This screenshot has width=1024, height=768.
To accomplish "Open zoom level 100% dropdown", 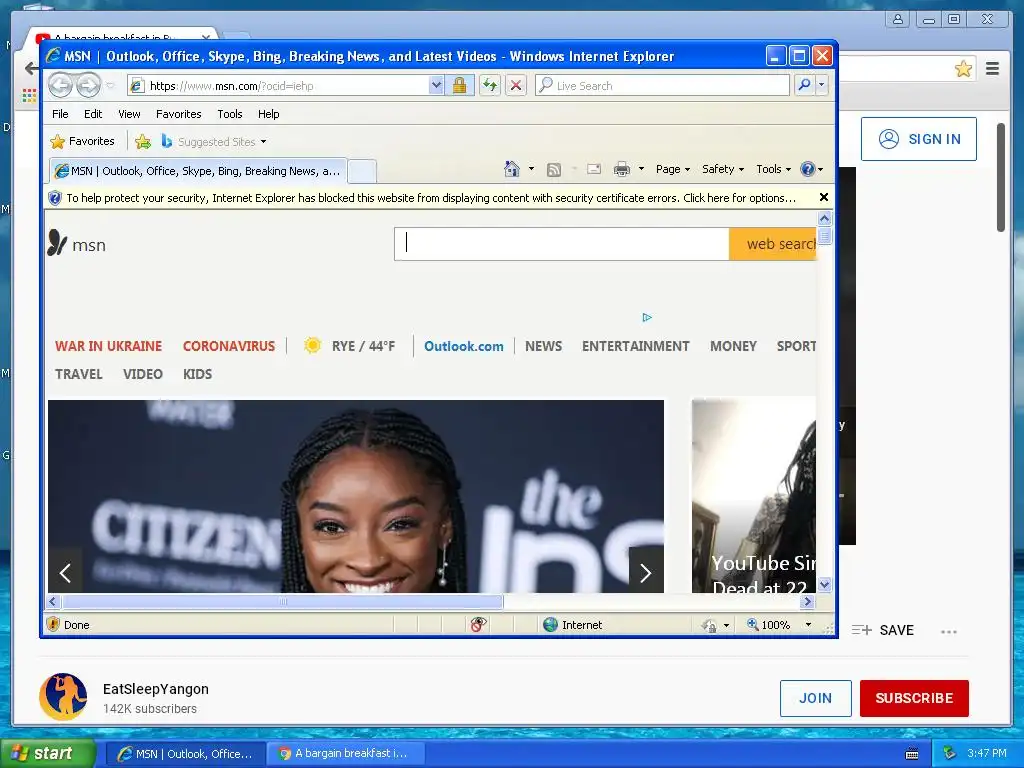I will coord(808,625).
